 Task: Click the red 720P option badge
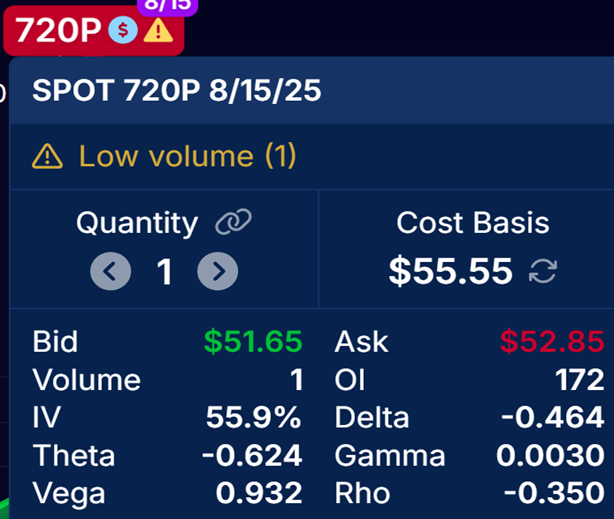[94, 31]
